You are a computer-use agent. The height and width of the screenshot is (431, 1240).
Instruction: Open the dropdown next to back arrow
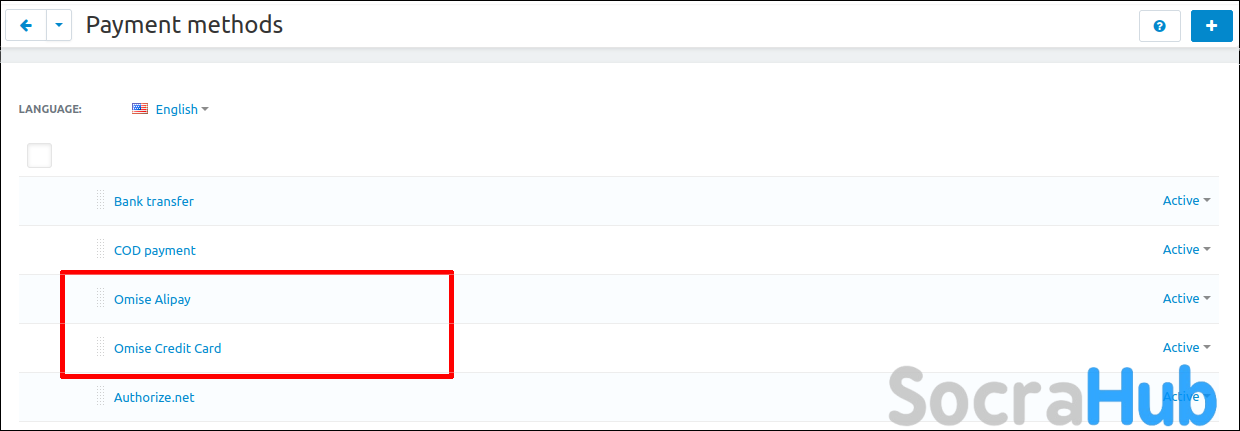[x=59, y=26]
